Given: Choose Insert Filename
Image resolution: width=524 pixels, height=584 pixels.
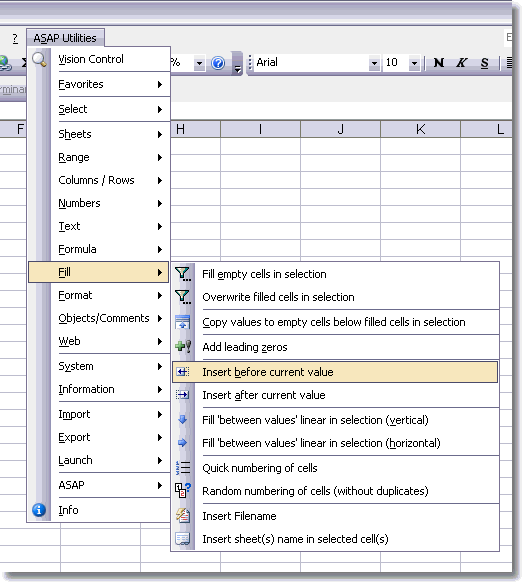Looking at the screenshot, I should (335, 516).
